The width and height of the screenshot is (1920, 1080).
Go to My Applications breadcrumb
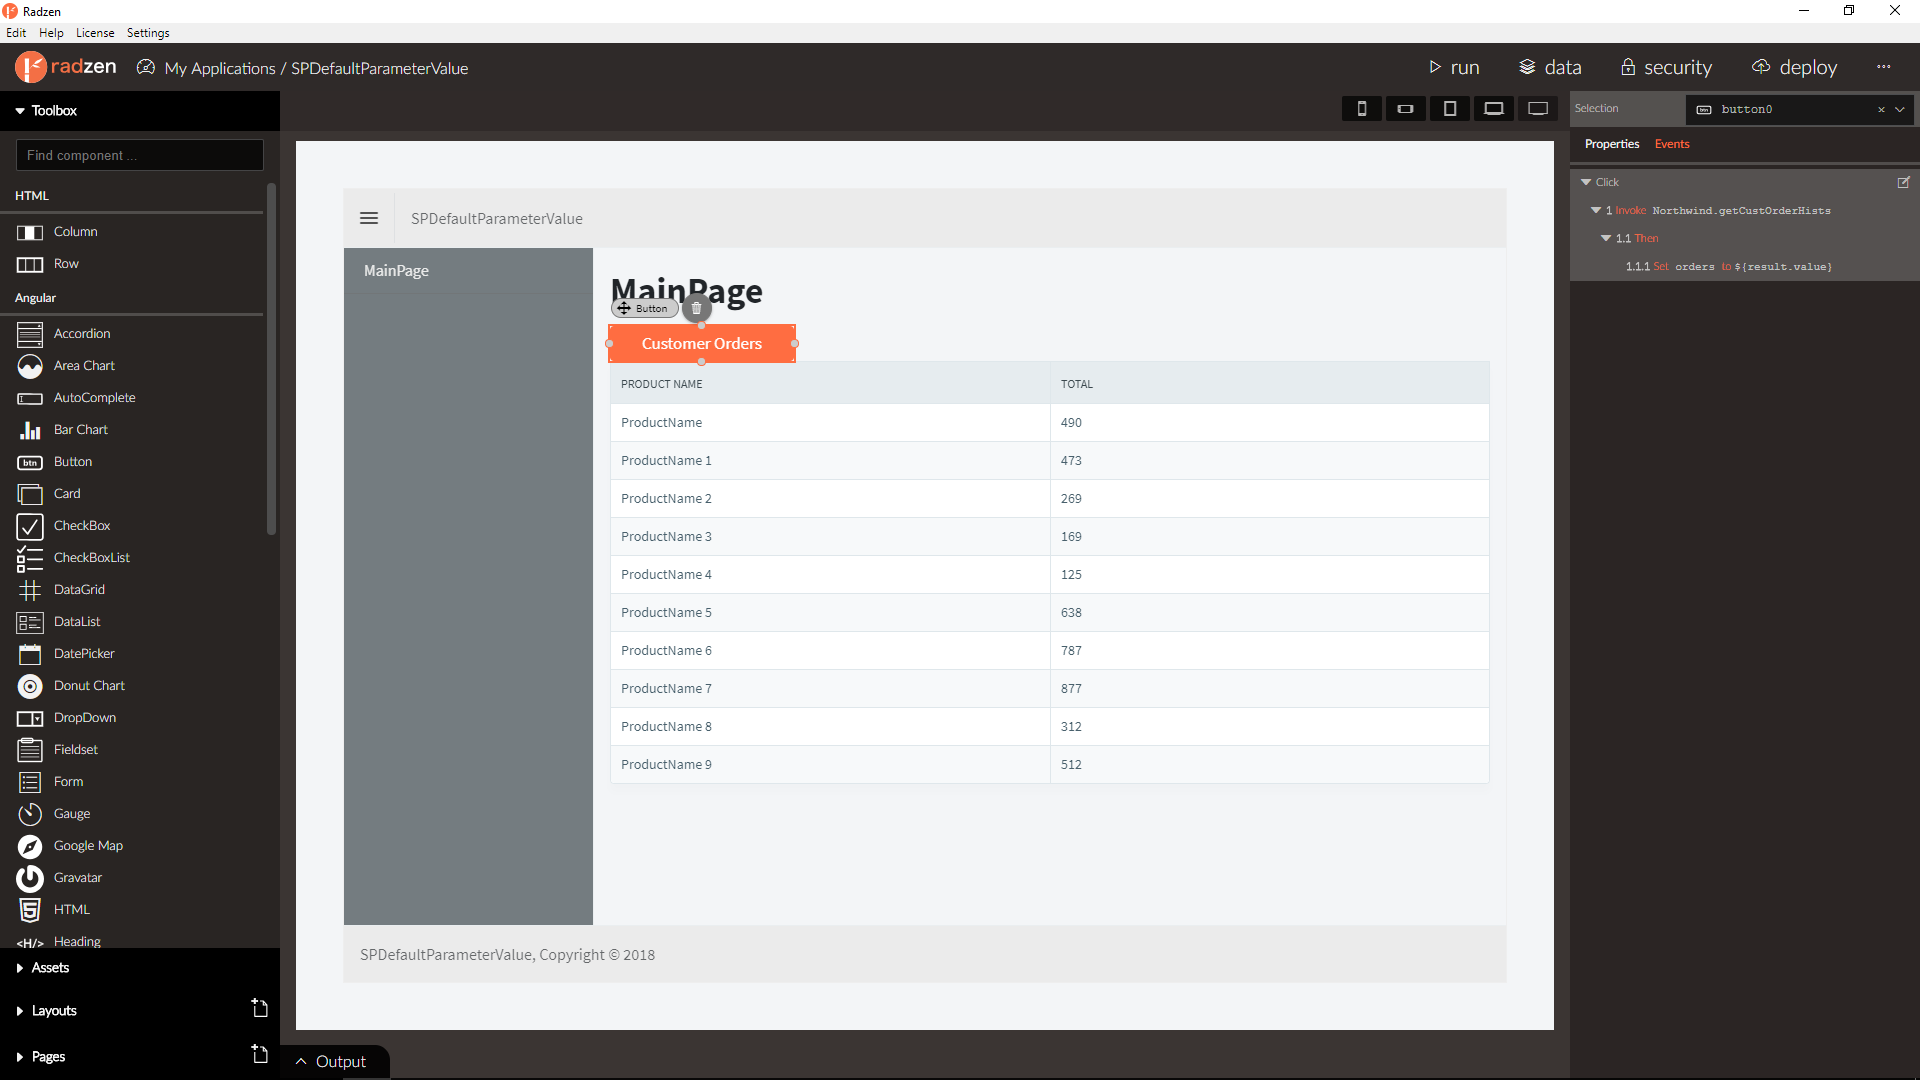(220, 68)
